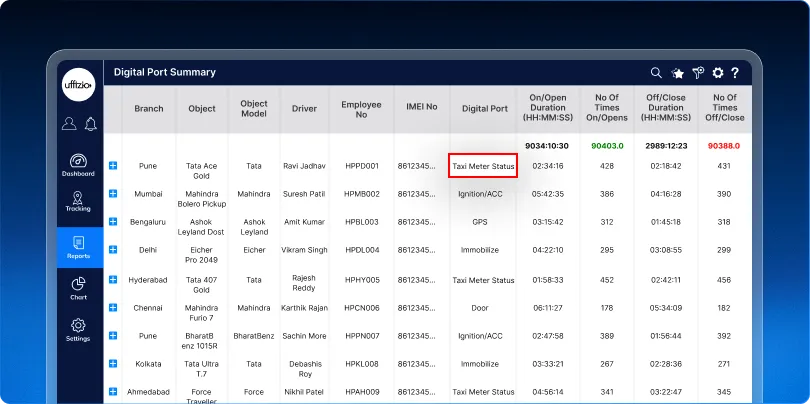This screenshot has width=810, height=404.
Task: Expand the Mumbai Mahindra Bolero row
Action: click(x=113, y=194)
